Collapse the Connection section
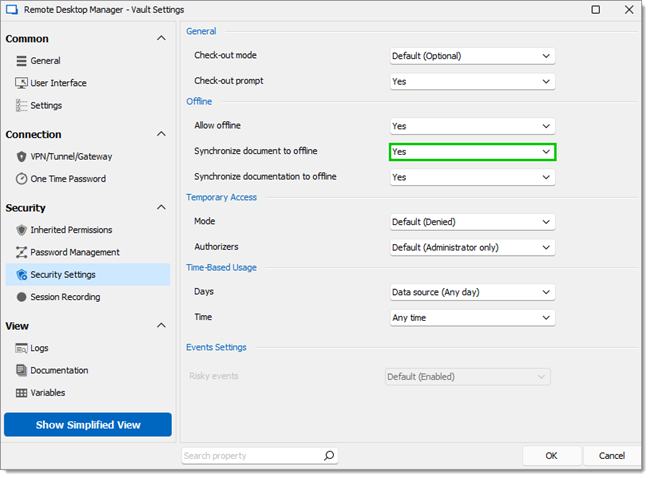 (161, 134)
